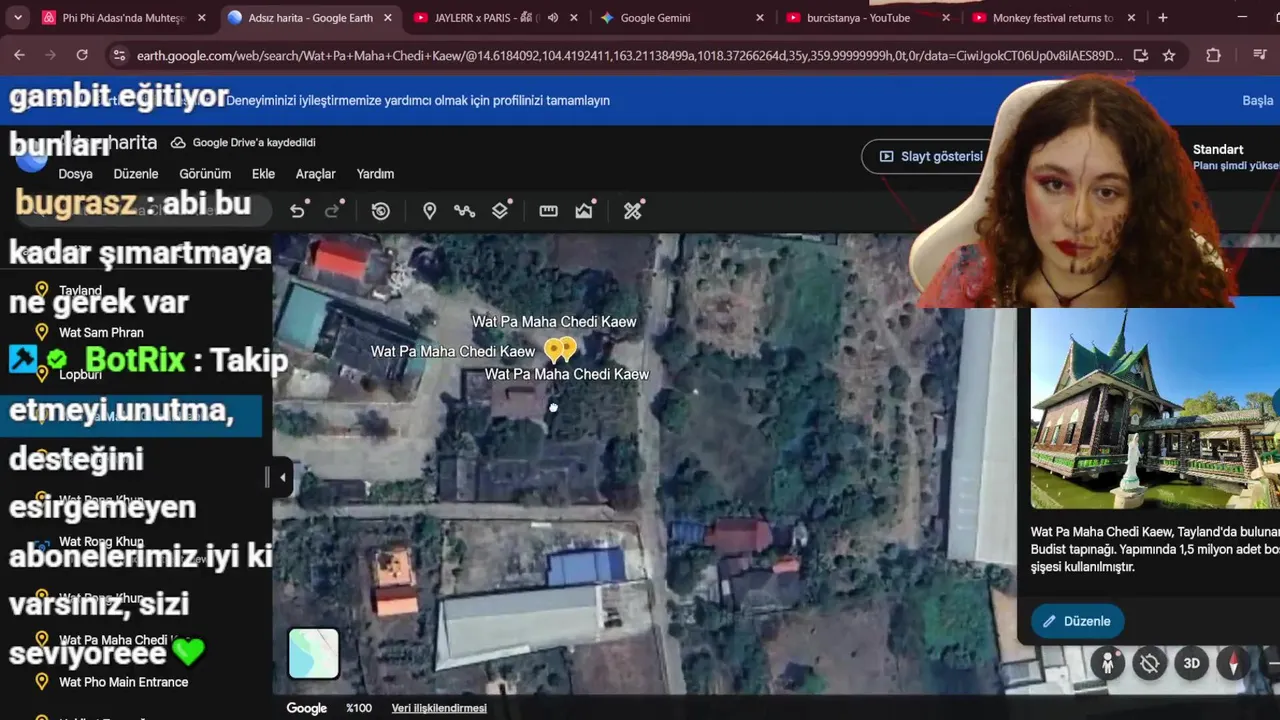The width and height of the screenshot is (1280, 720).
Task: Select the draw path or polygon tool
Action: [464, 210]
